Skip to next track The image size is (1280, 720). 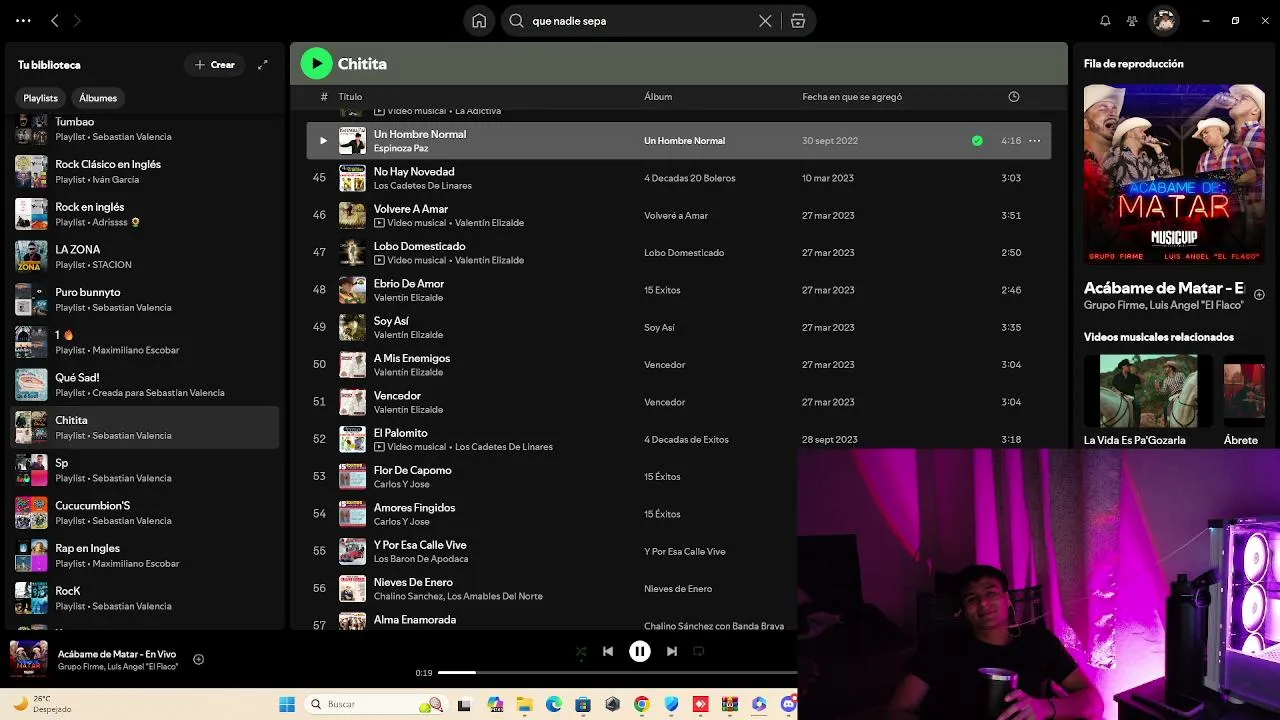(672, 651)
